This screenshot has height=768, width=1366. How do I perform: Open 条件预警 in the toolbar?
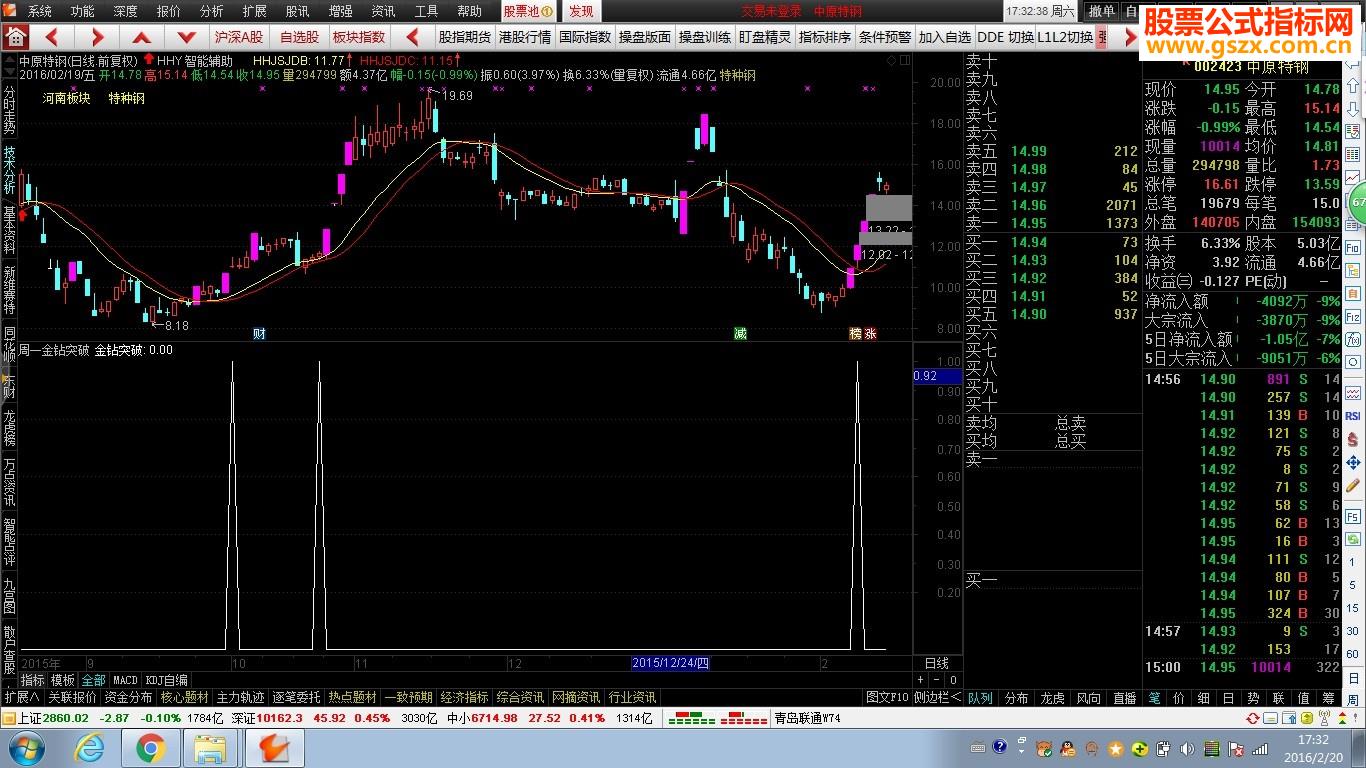click(x=885, y=37)
